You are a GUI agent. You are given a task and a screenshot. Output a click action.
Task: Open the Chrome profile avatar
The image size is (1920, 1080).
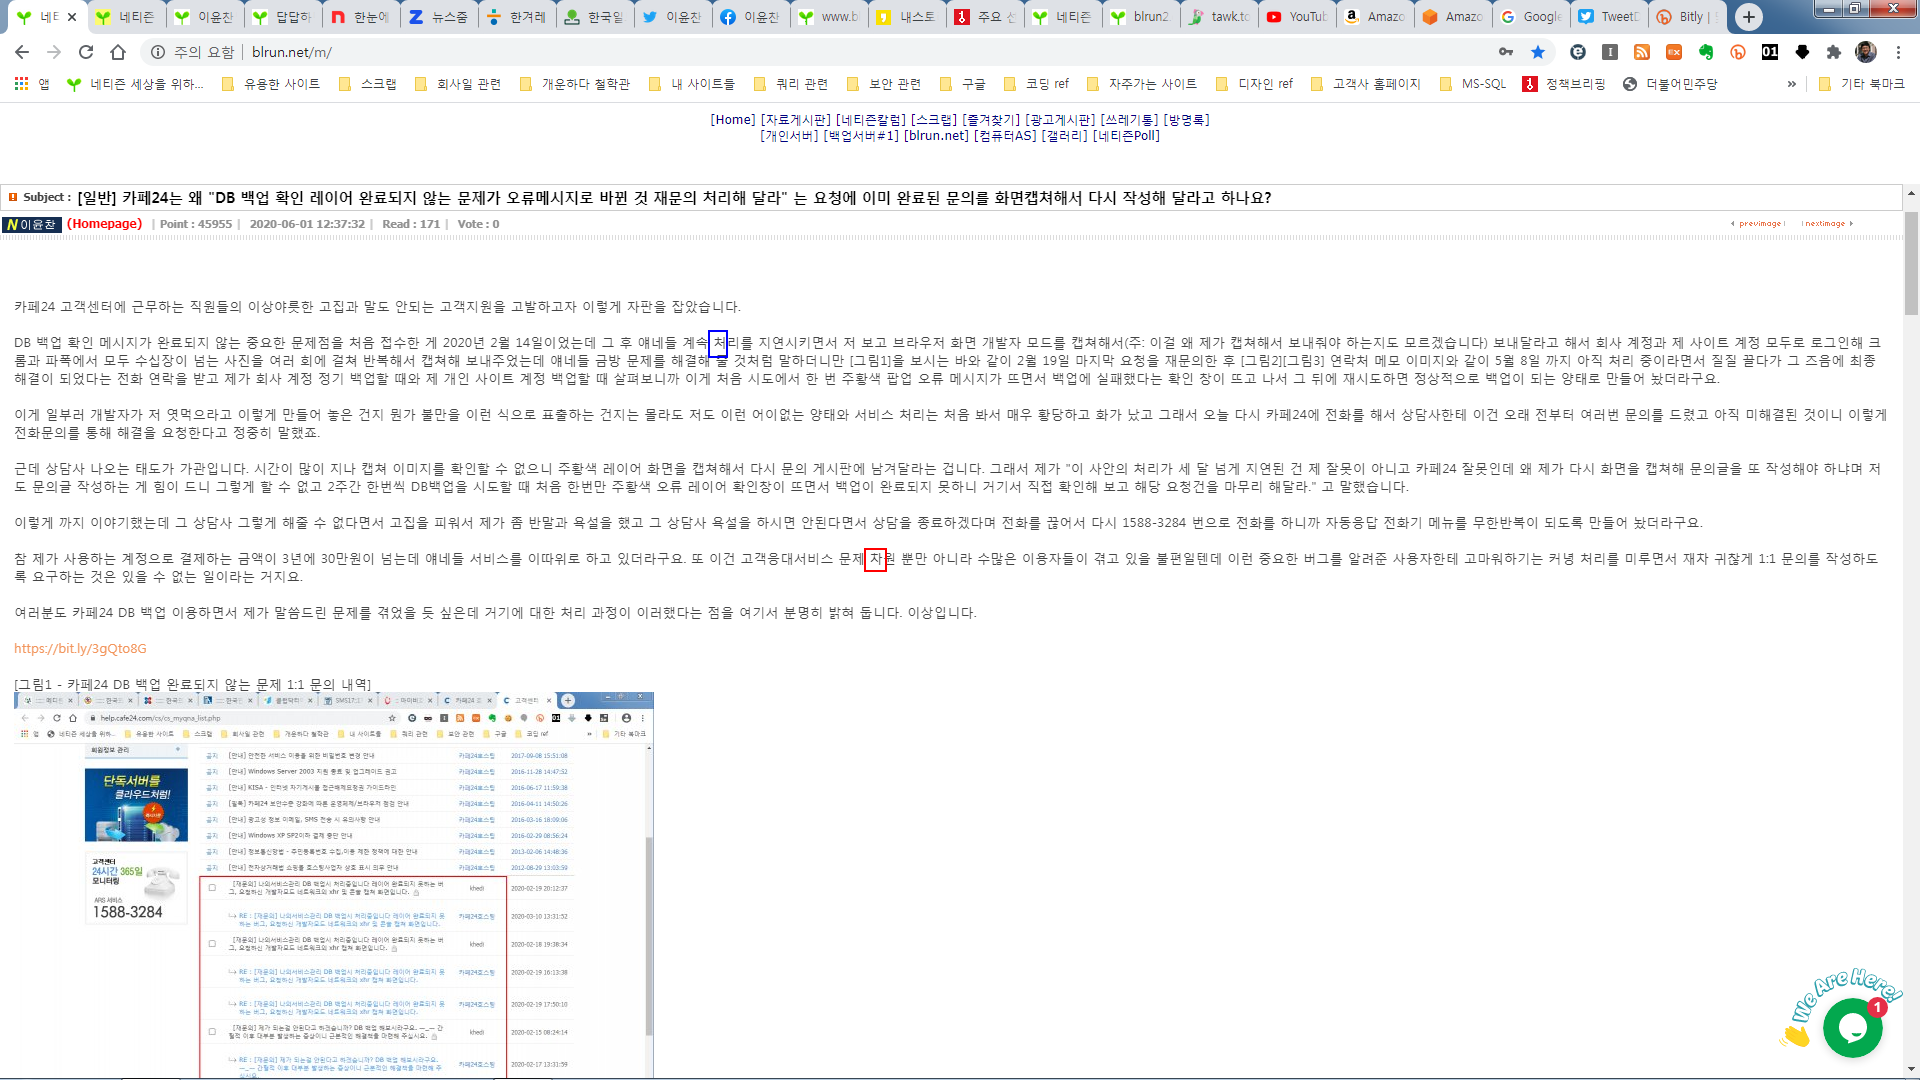pyautogui.click(x=1866, y=52)
